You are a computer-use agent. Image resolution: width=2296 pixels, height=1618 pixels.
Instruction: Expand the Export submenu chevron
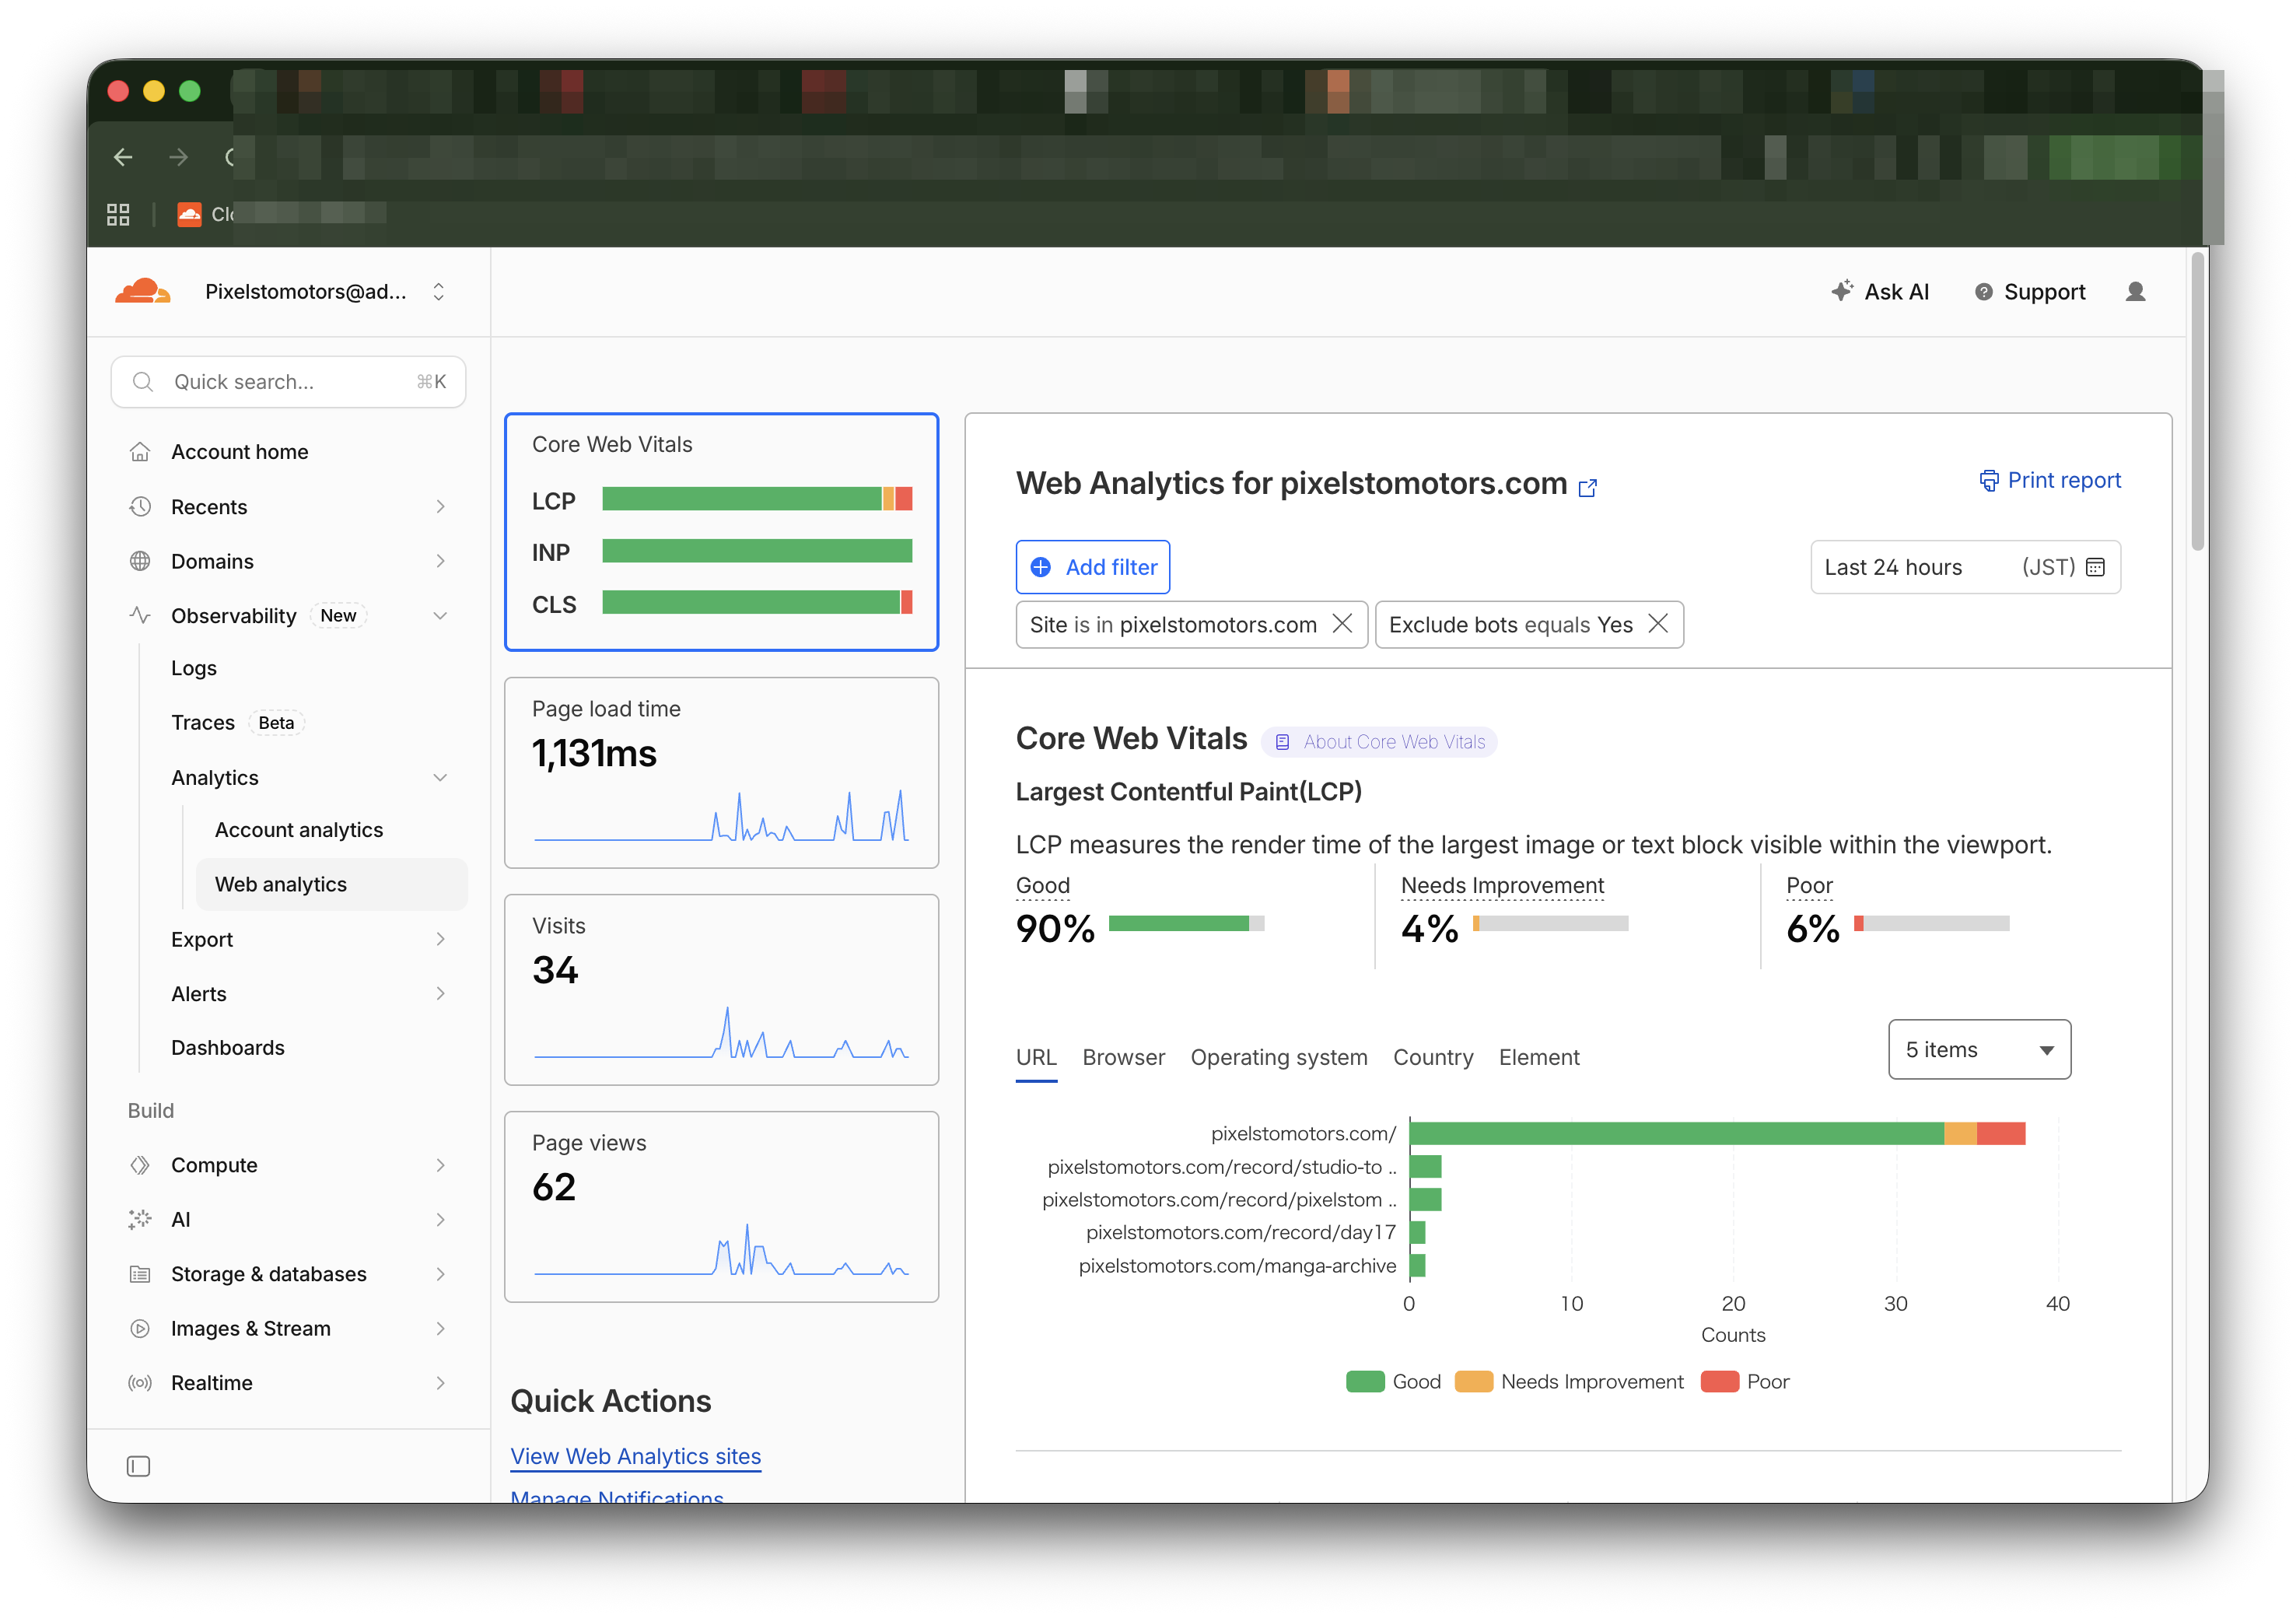click(x=440, y=939)
